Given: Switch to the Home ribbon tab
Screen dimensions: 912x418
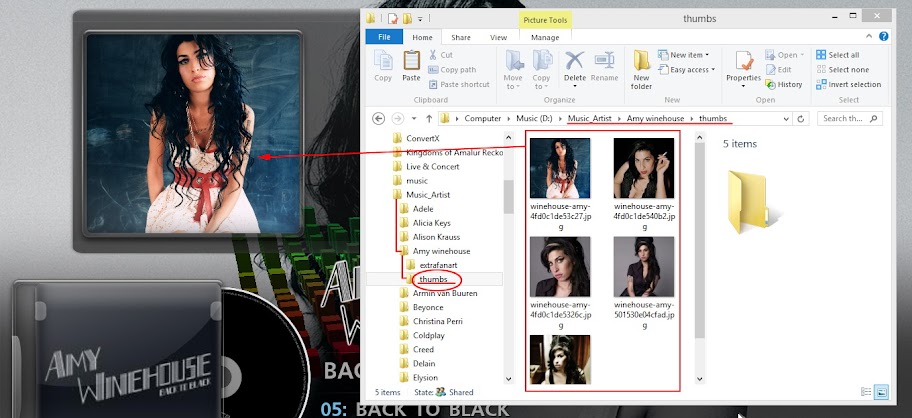Looking at the screenshot, I should (422, 37).
